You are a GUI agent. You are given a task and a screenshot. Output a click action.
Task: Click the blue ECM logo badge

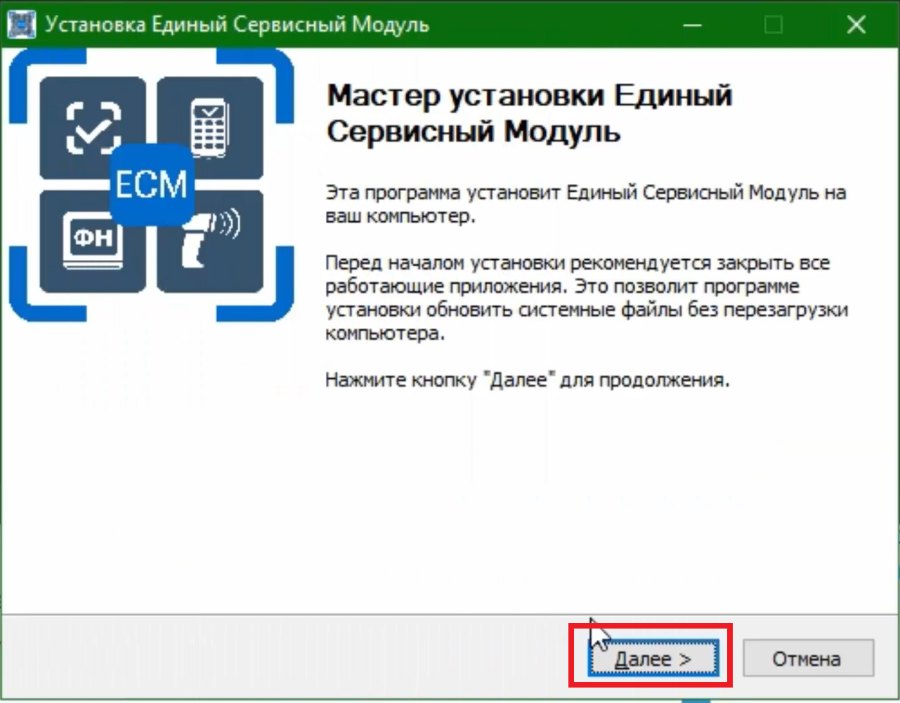pos(152,184)
